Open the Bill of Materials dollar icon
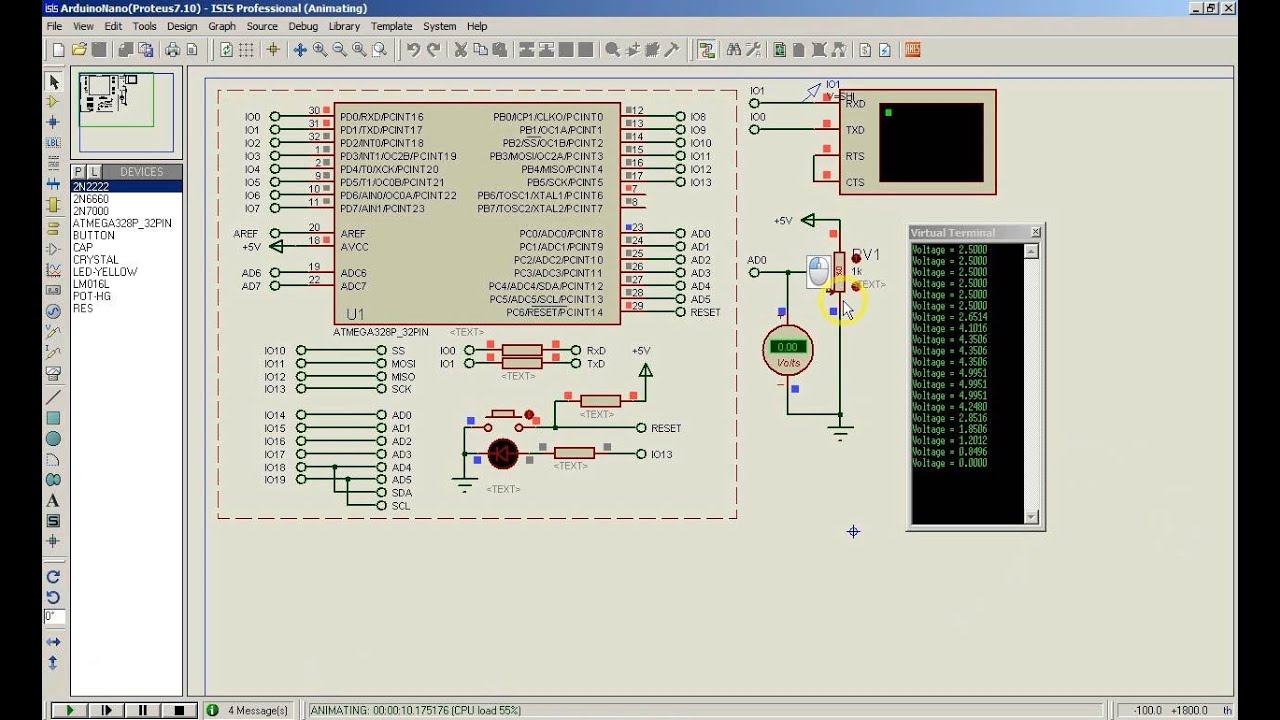The image size is (1280, 720). coord(865,49)
